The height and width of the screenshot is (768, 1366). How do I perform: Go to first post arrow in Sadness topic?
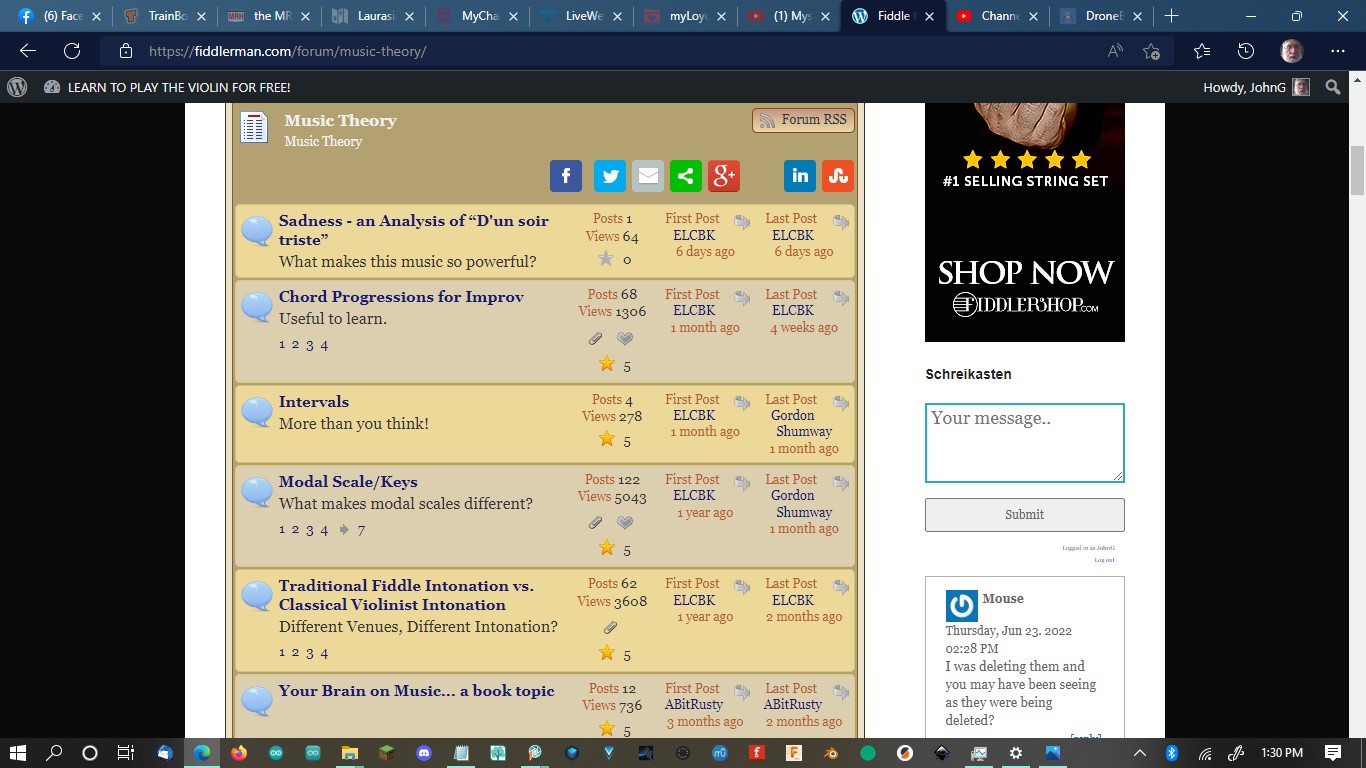click(x=742, y=221)
